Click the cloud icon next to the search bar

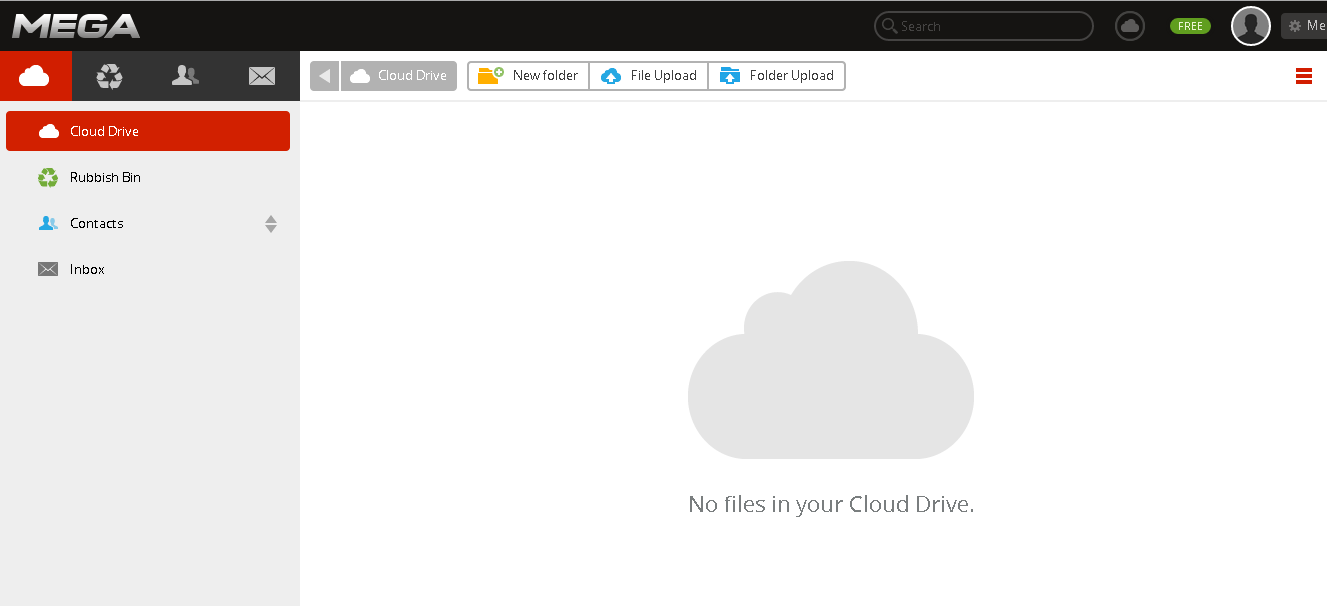[1129, 25]
